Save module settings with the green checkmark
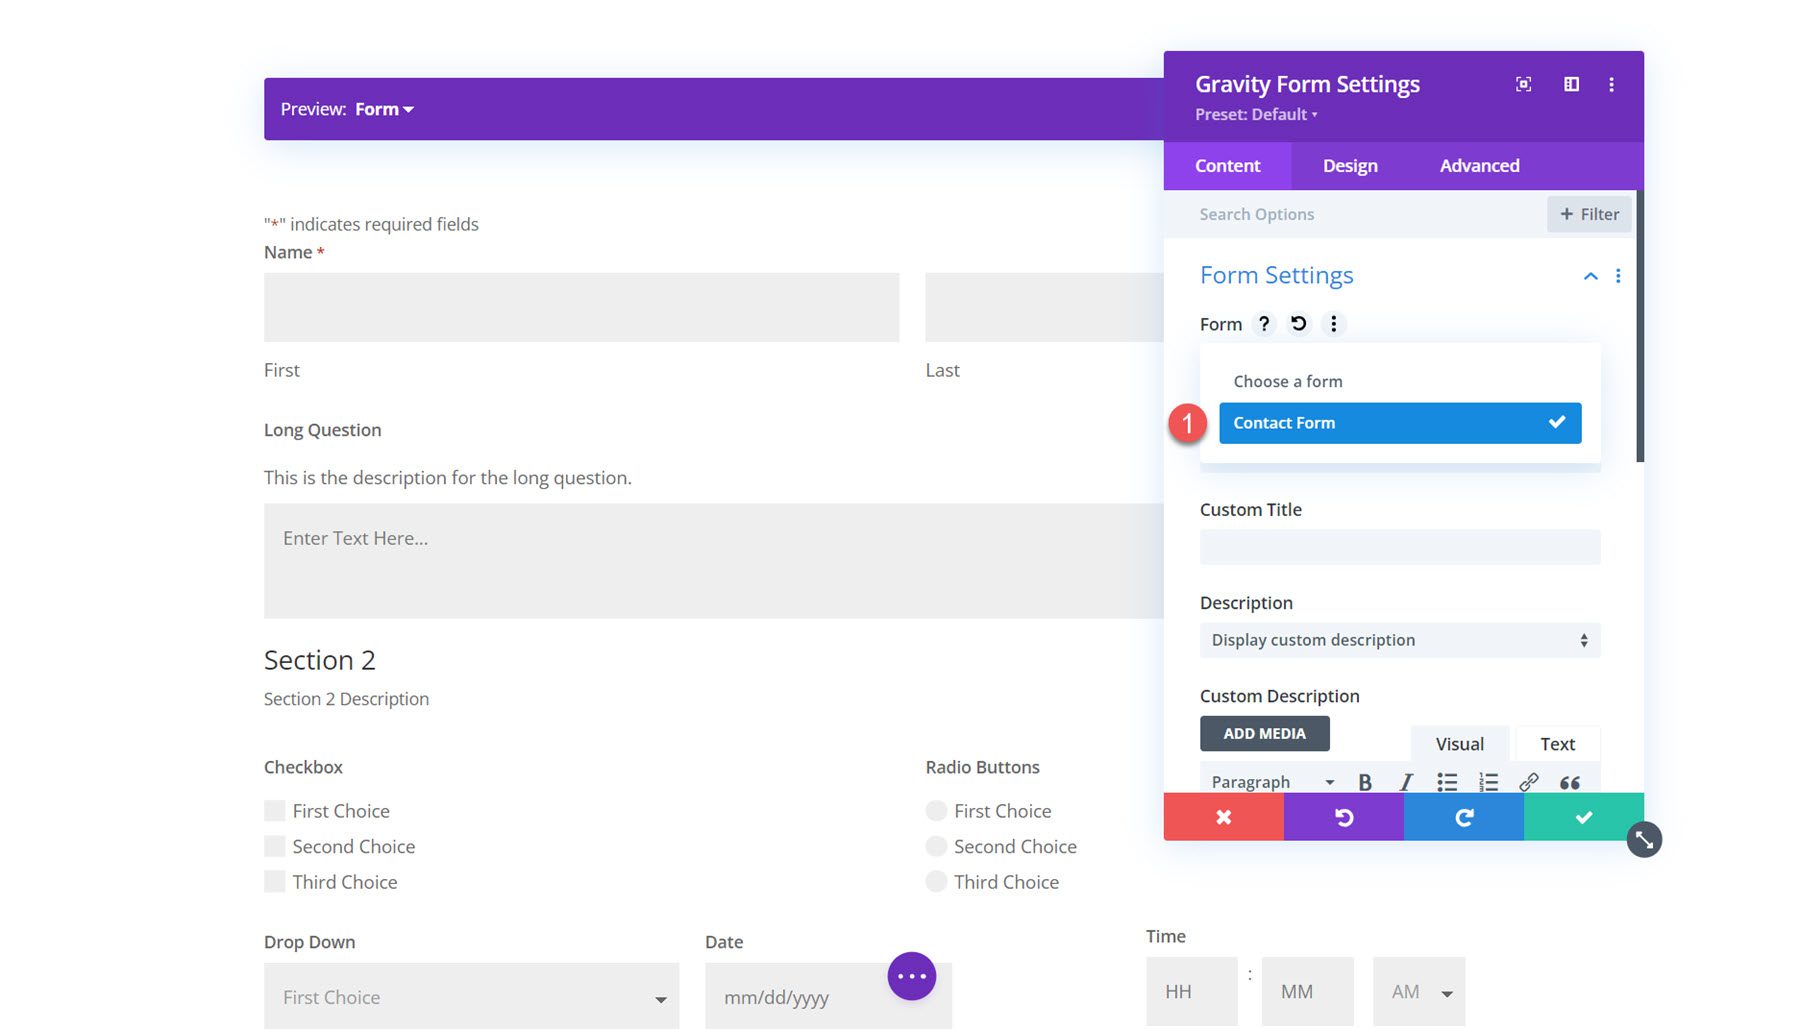The height and width of the screenshot is (1029, 1800). [1583, 817]
